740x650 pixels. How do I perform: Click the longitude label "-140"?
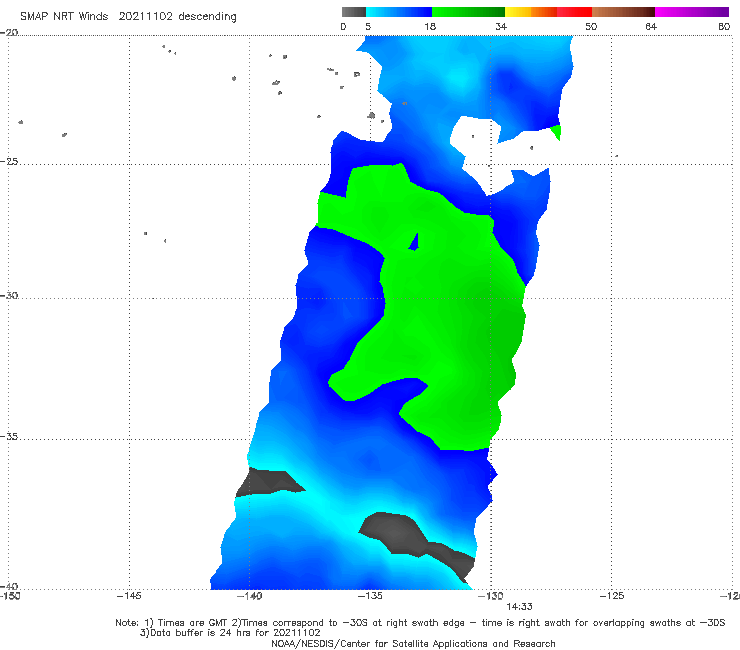(x=249, y=596)
